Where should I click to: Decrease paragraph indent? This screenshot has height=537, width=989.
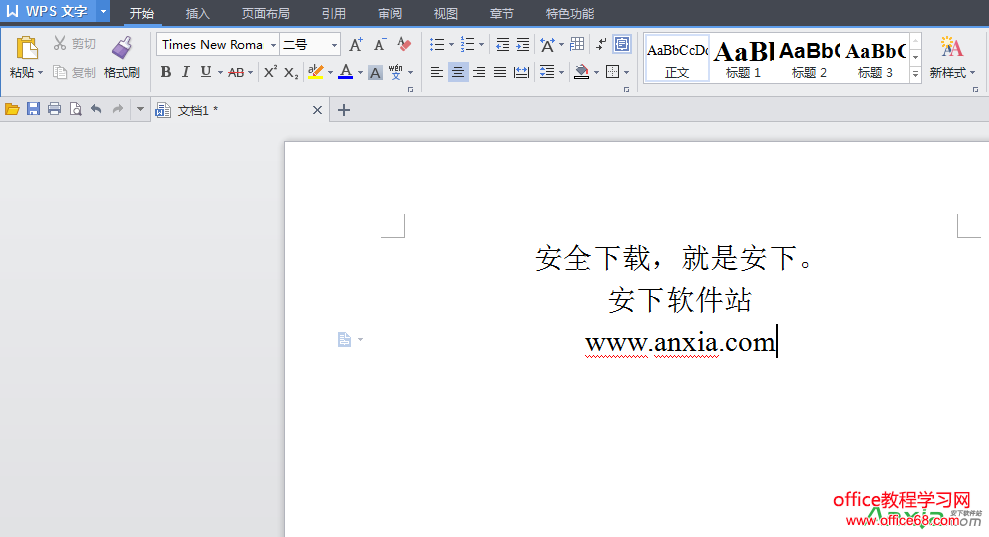503,44
